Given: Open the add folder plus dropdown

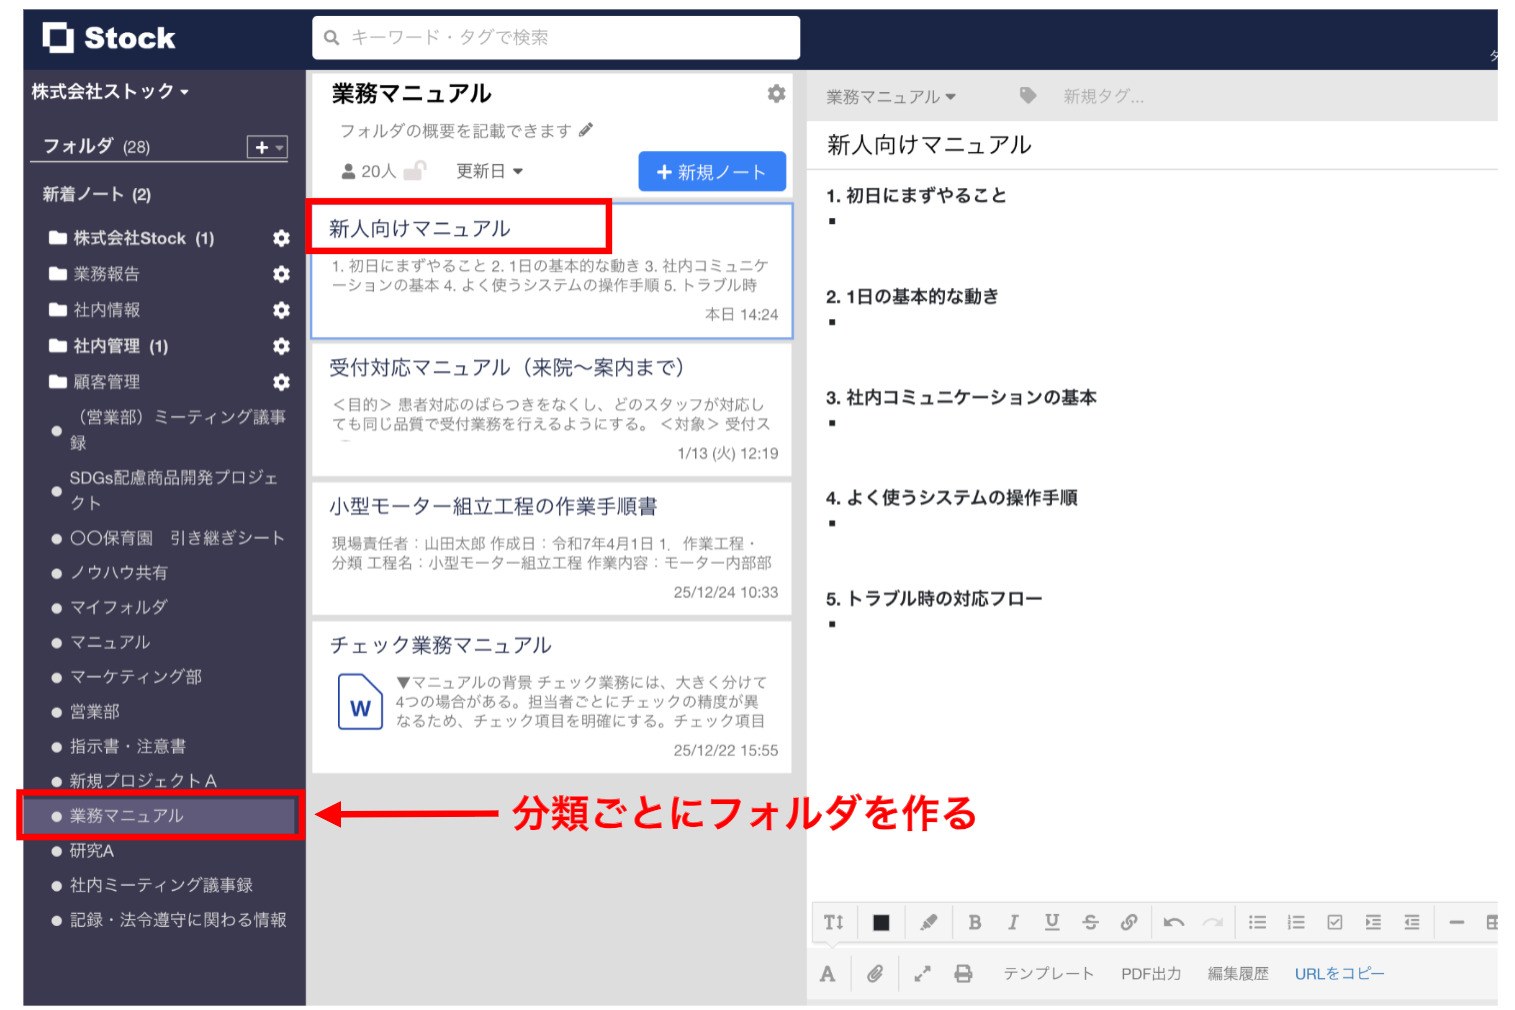Looking at the screenshot, I should [x=267, y=147].
